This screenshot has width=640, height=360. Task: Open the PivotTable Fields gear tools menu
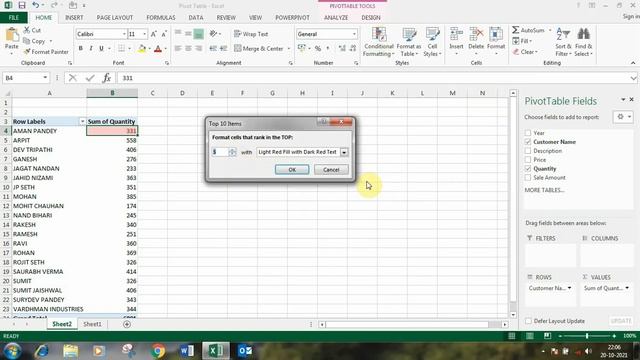point(623,117)
